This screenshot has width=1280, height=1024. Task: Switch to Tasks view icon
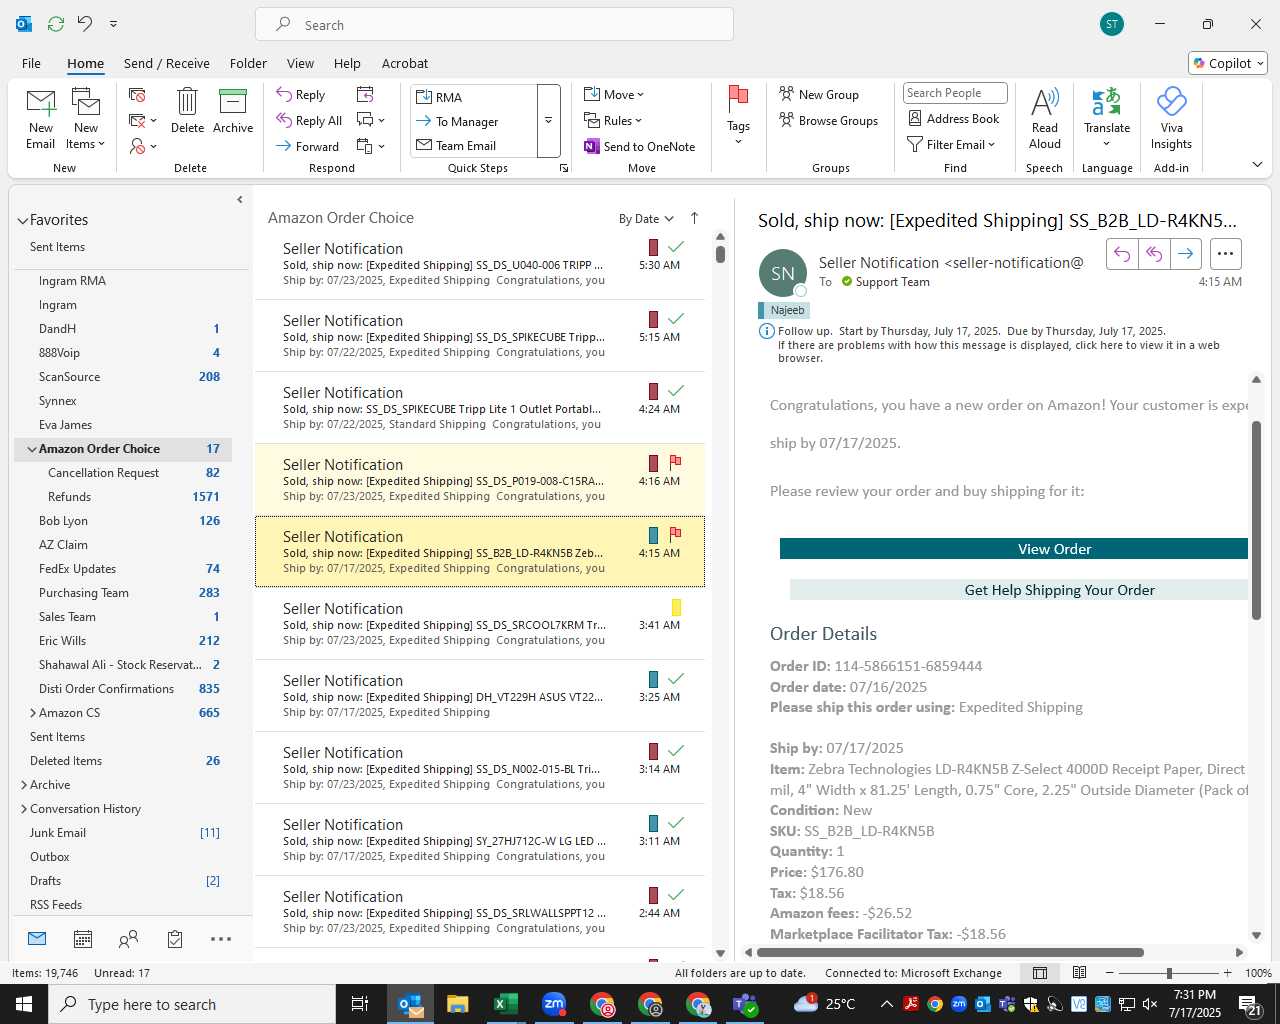pos(175,939)
